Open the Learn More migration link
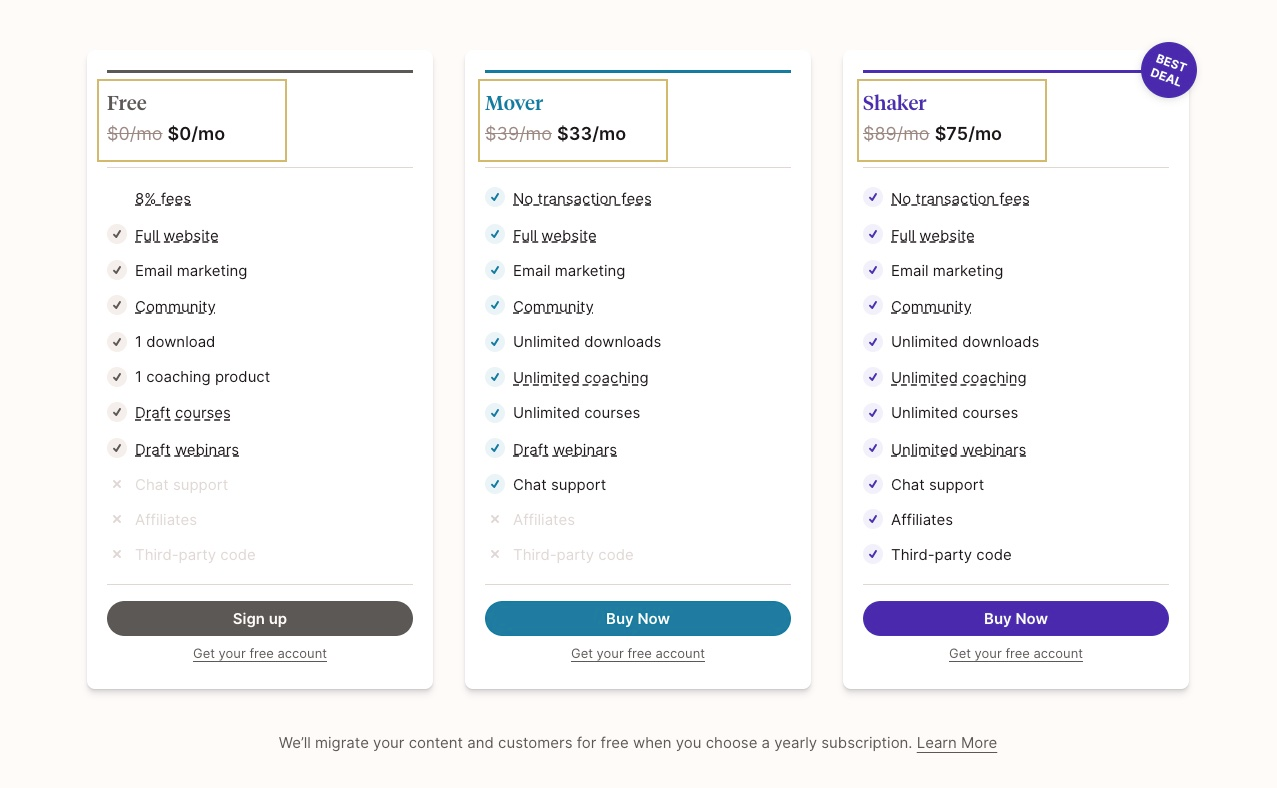1277x788 pixels. [x=957, y=743]
